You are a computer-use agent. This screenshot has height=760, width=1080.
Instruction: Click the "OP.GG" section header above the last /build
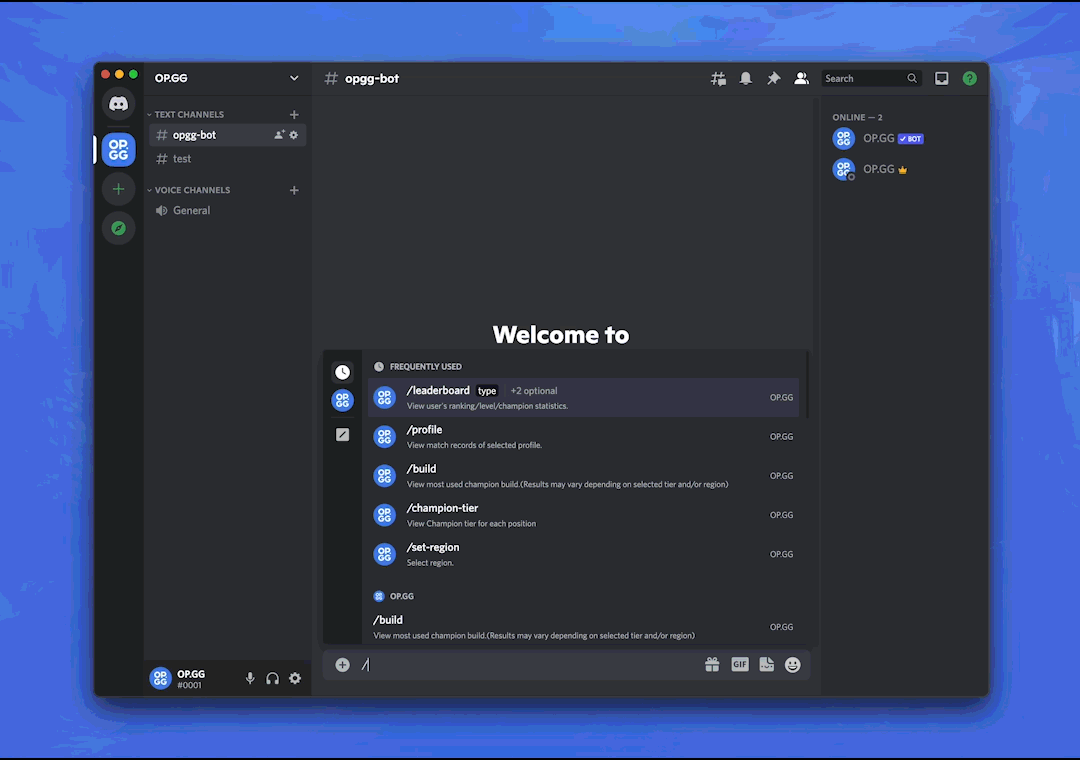402,597
